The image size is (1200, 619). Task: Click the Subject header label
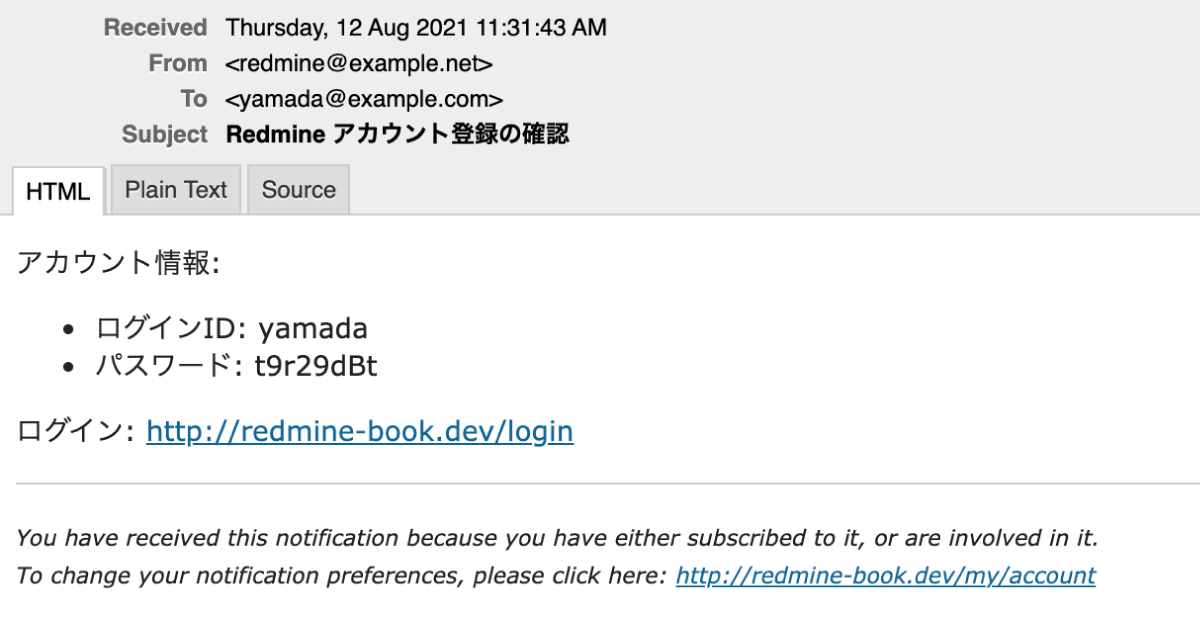point(165,134)
